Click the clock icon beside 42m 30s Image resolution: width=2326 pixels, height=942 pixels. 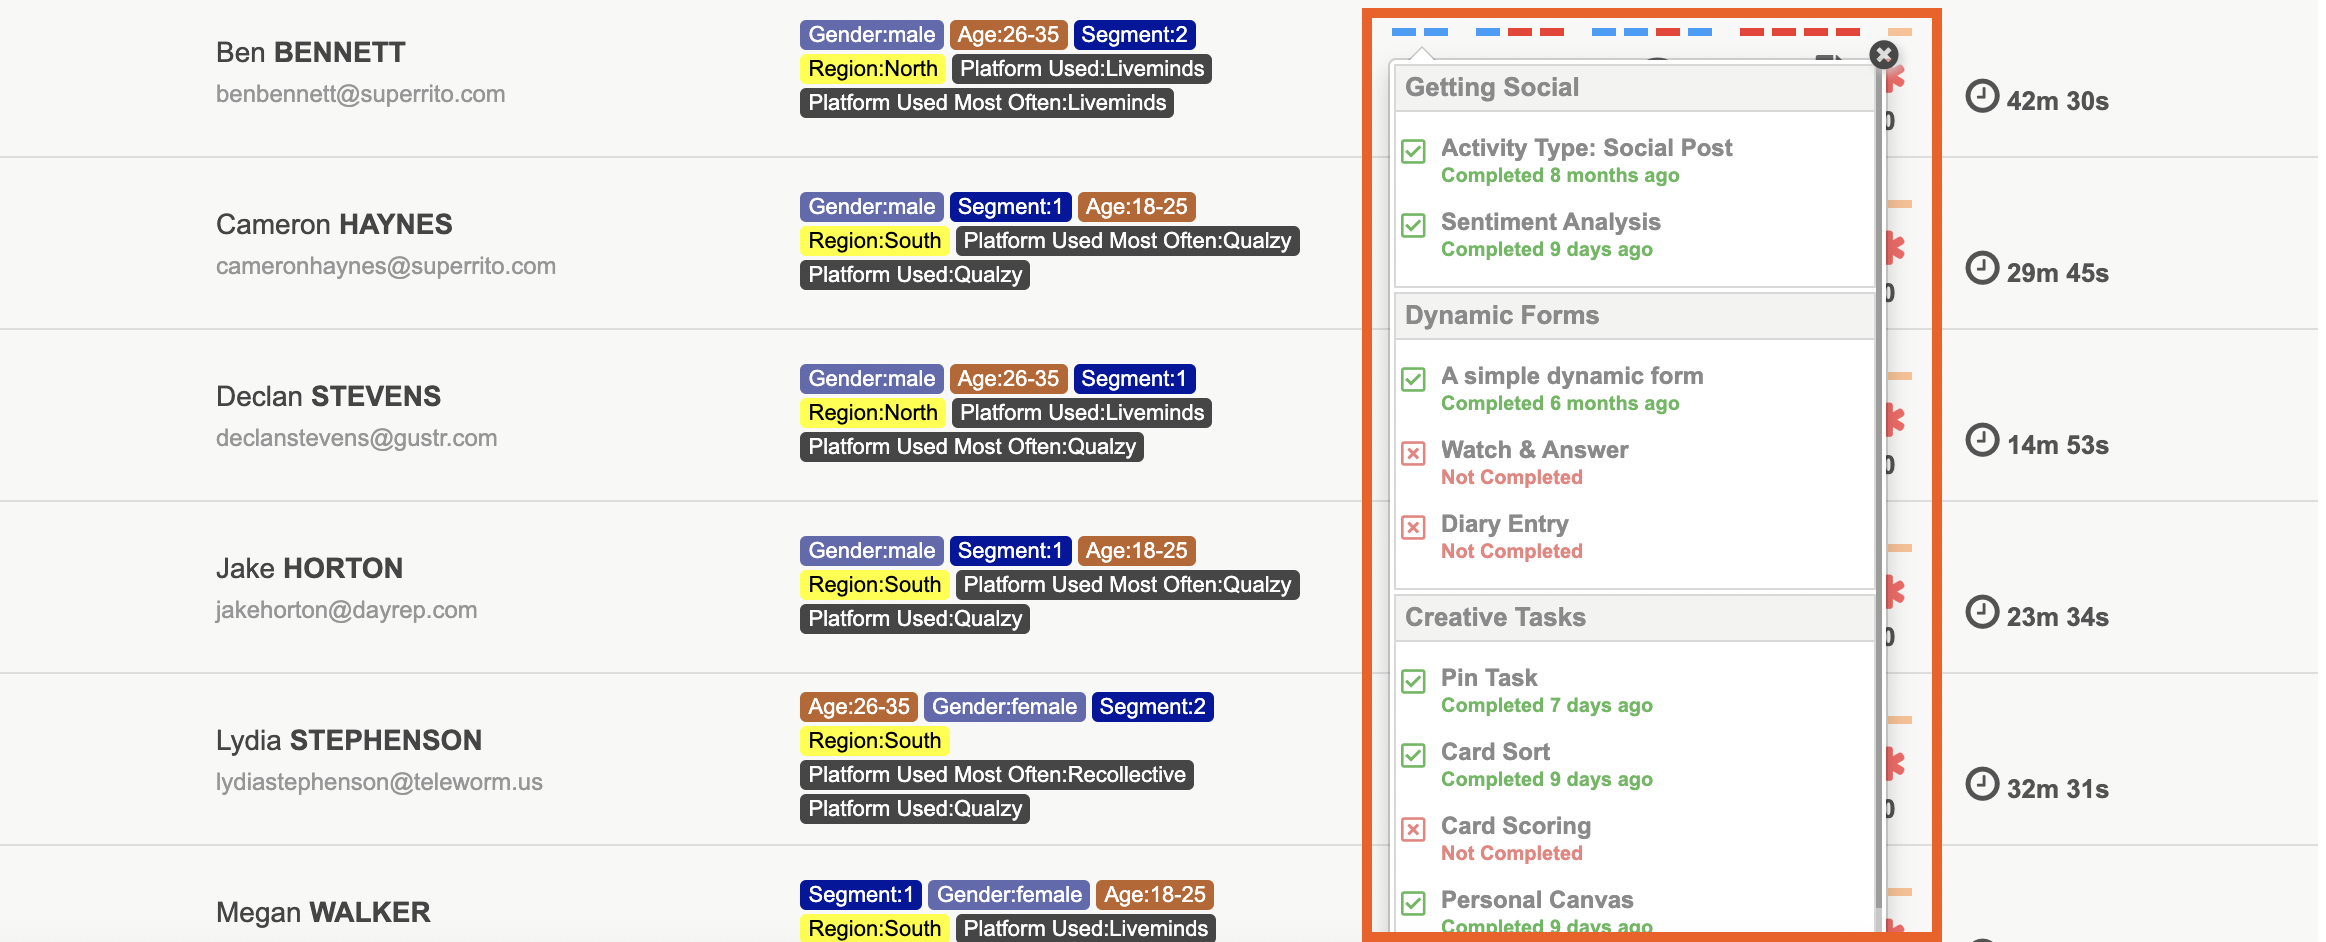(x=1982, y=97)
